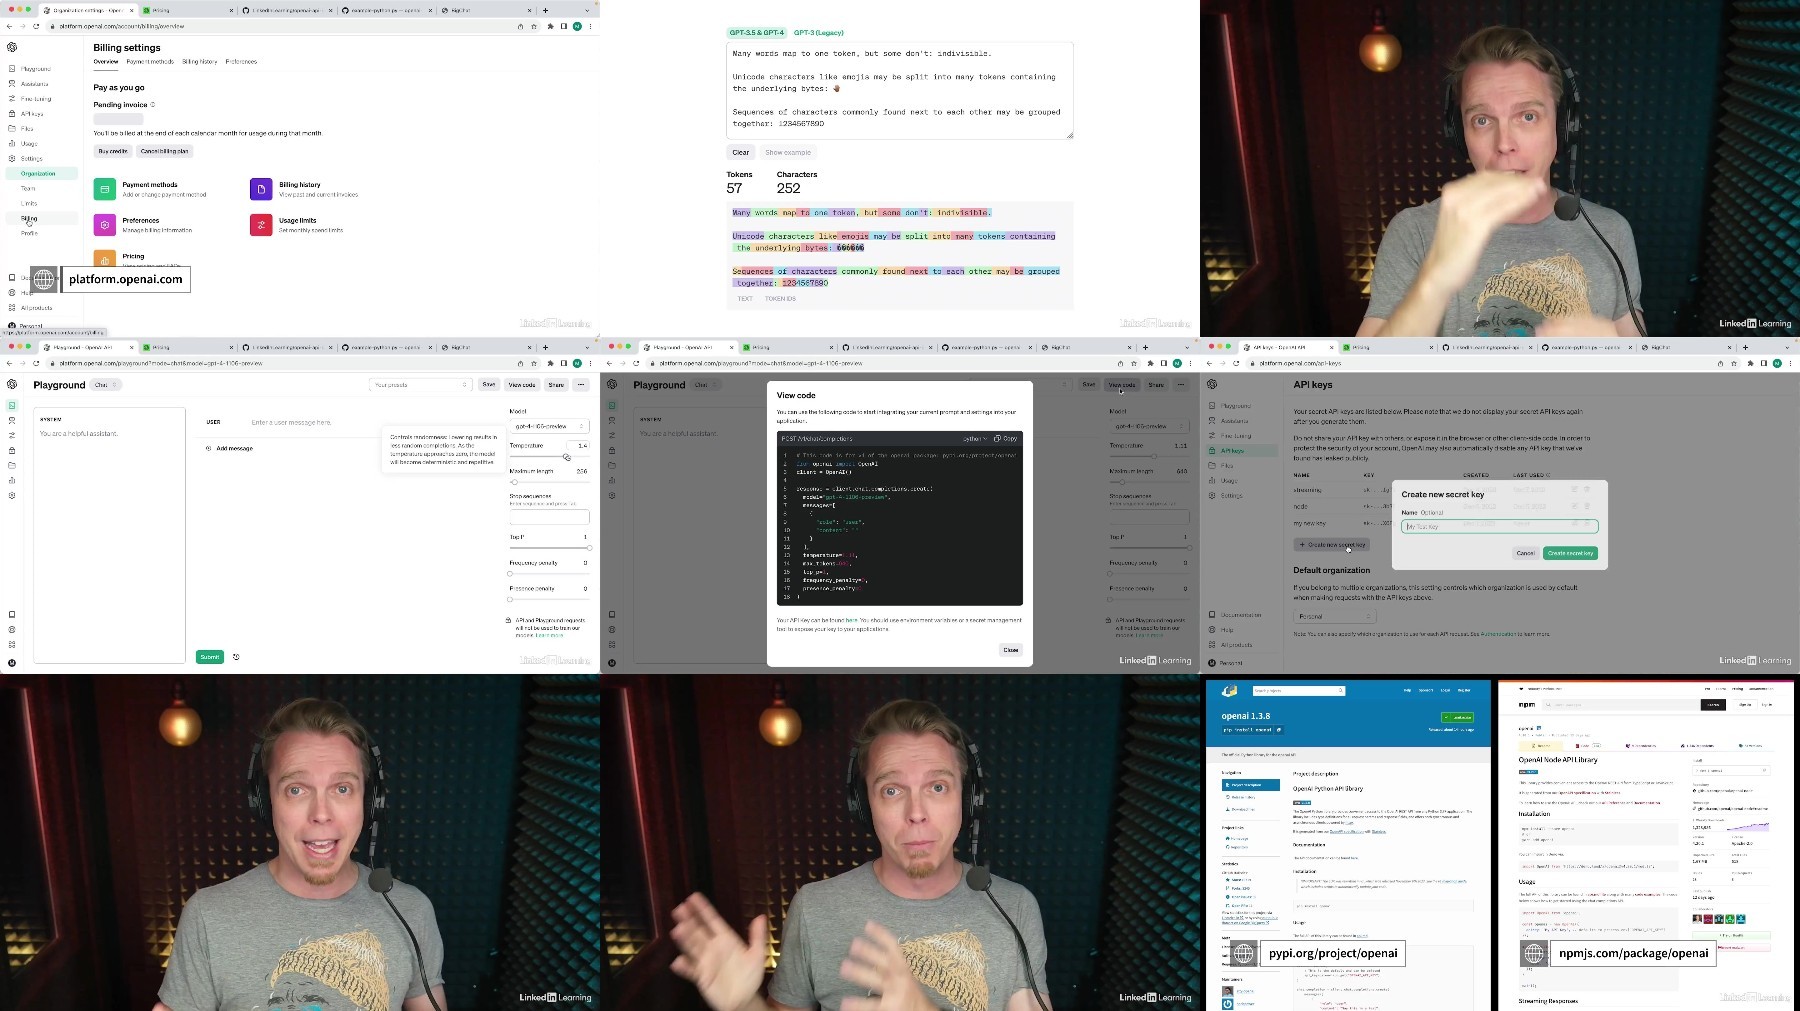Screen dimensions: 1800x1011
Task: Switch to the Preferences tab in Billing settings
Action: pyautogui.click(x=241, y=62)
